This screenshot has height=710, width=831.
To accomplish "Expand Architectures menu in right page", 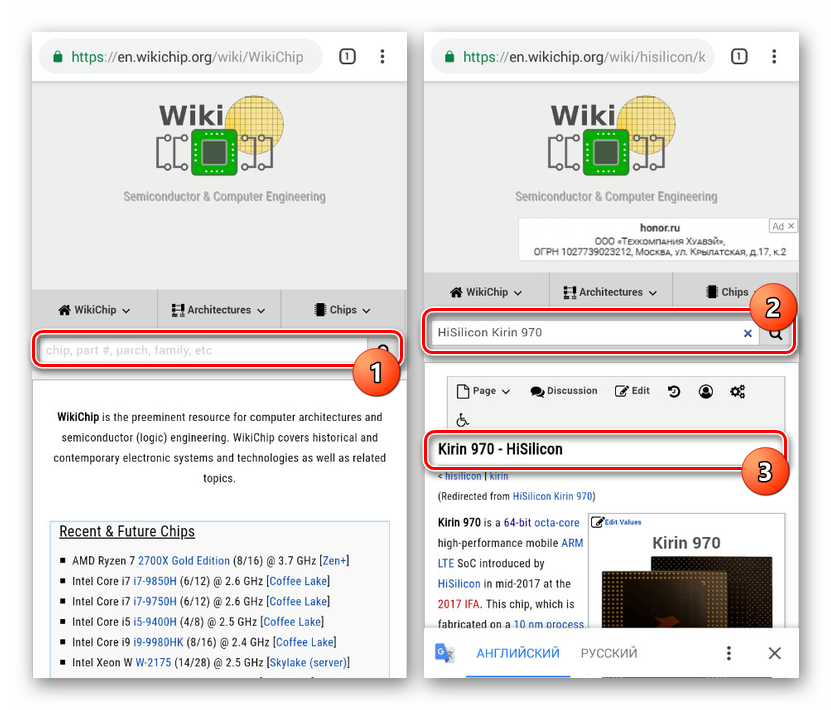I will pyautogui.click(x=610, y=292).
